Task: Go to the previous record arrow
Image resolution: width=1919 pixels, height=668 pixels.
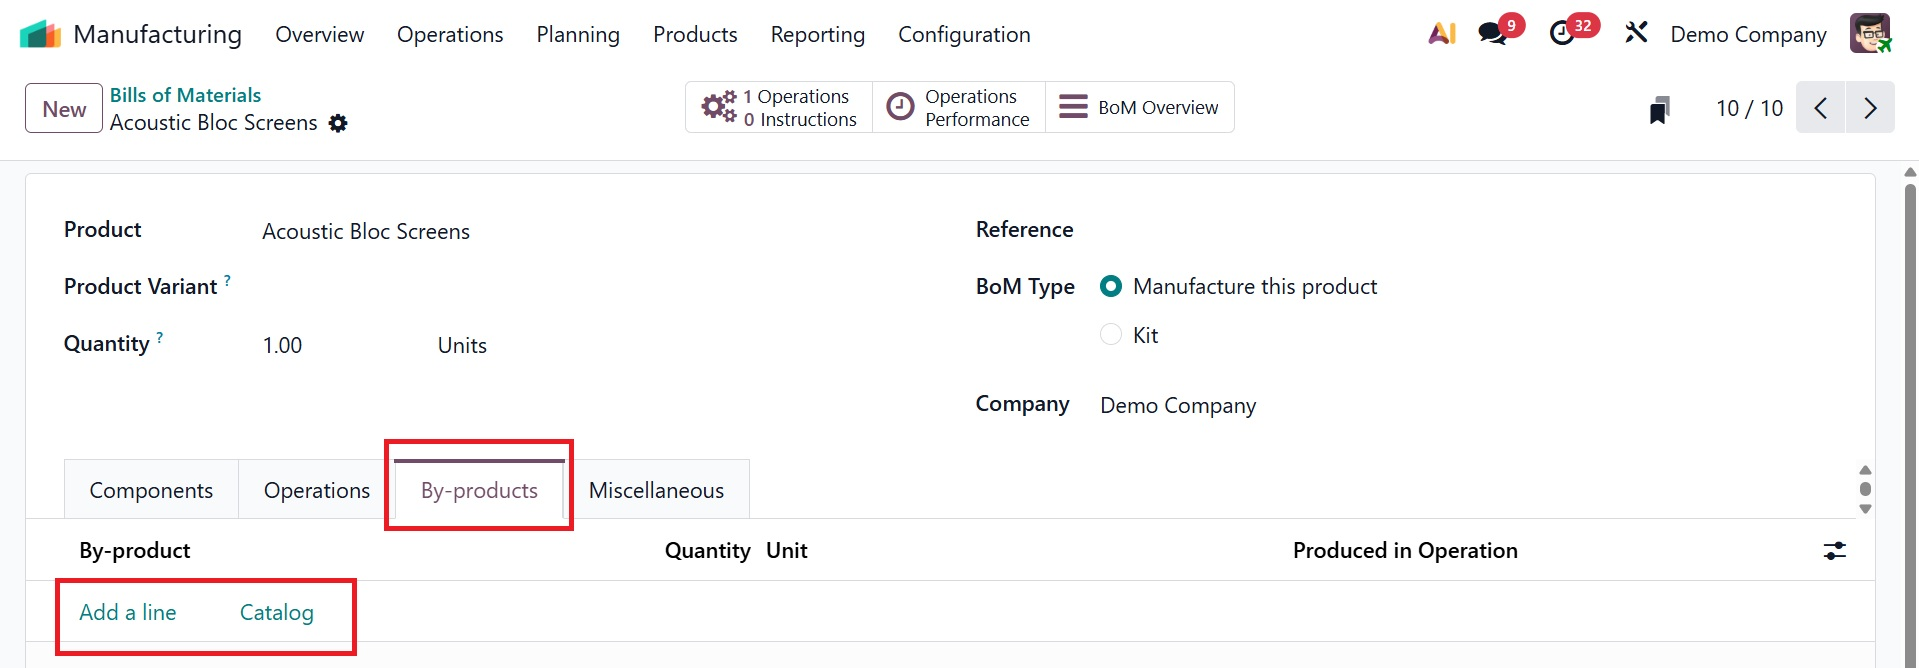Action: [x=1821, y=108]
